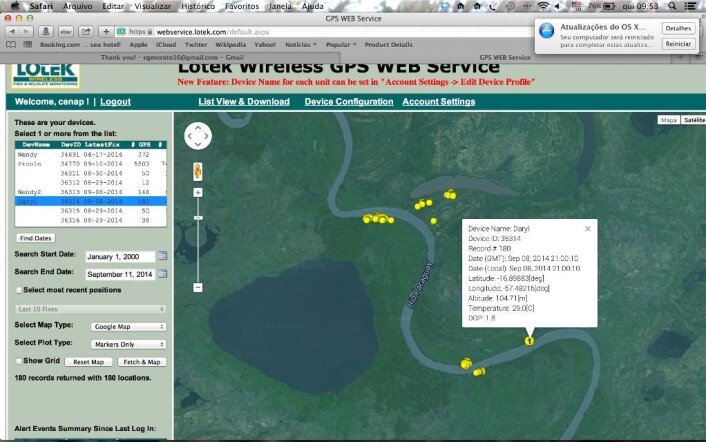Image resolution: width=706 pixels, height=442 pixels.
Task: Click the Lotek Wireless logo
Action: (45, 75)
